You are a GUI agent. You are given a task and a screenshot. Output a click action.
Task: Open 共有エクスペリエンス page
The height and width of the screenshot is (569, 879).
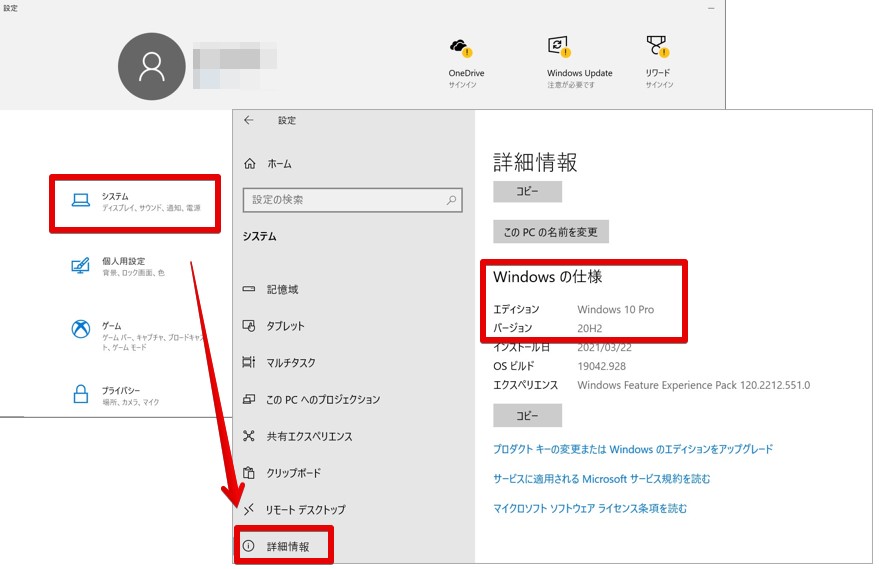309,436
